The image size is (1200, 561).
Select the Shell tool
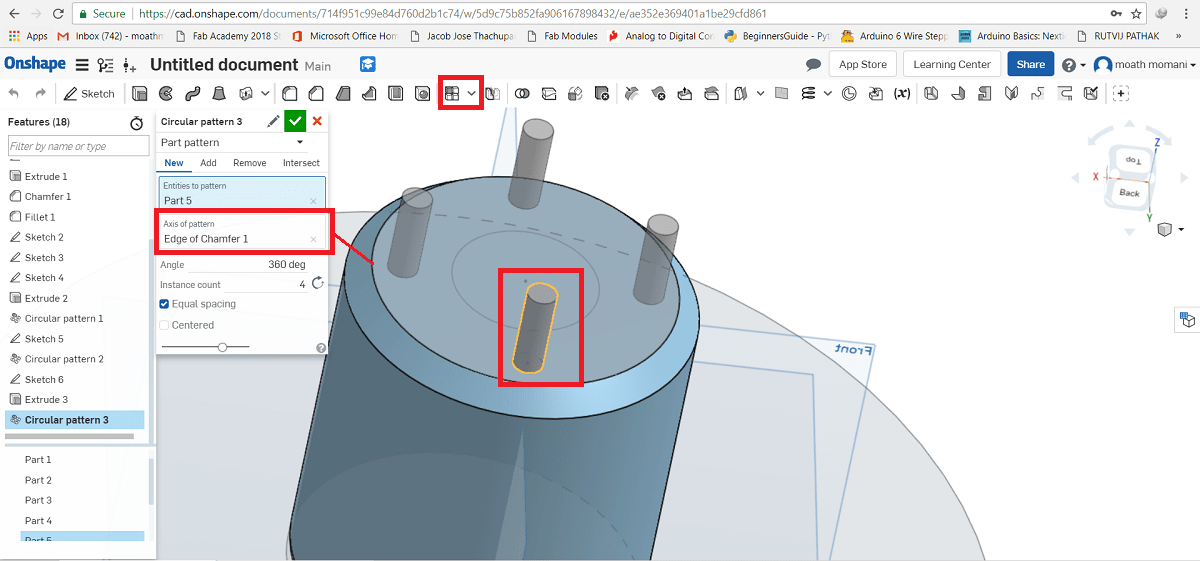click(396, 93)
